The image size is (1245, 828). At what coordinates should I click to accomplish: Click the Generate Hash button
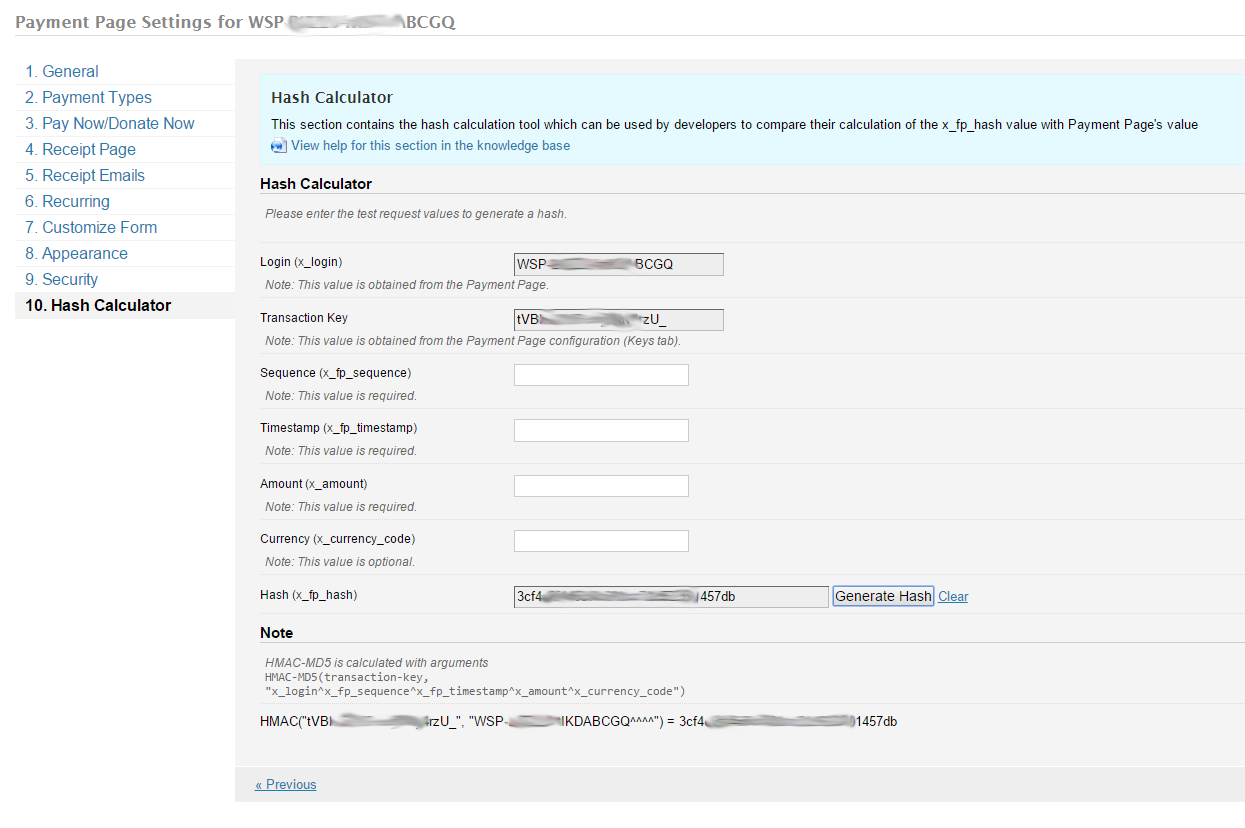[x=883, y=596]
